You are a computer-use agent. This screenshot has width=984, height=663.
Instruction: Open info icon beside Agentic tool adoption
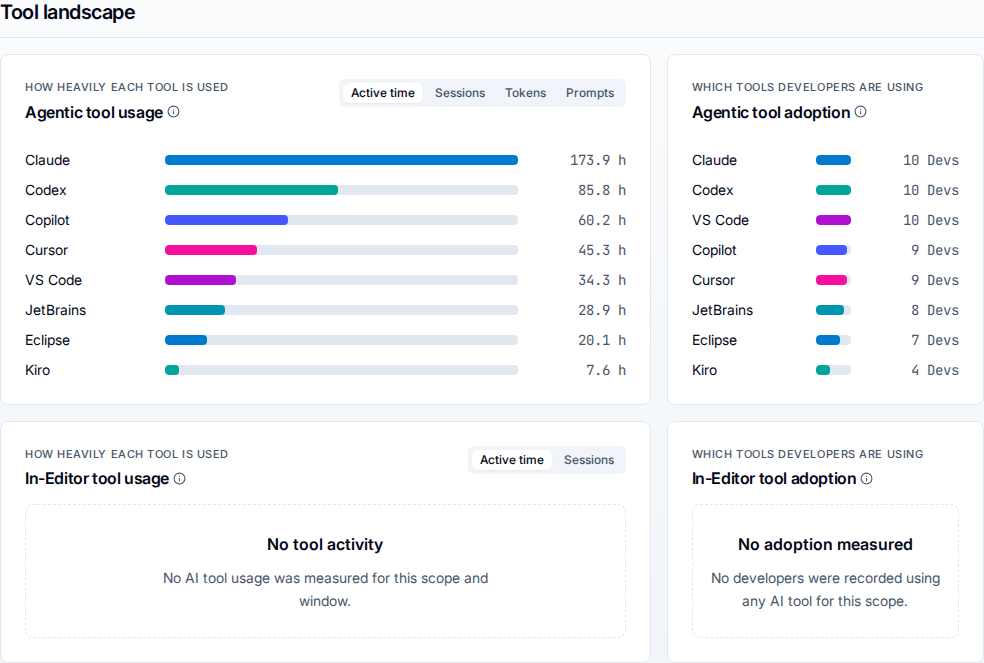861,112
